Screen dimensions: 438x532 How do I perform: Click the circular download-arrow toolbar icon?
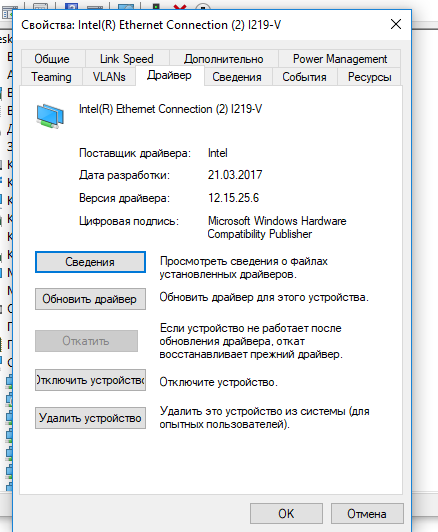coord(203,6)
